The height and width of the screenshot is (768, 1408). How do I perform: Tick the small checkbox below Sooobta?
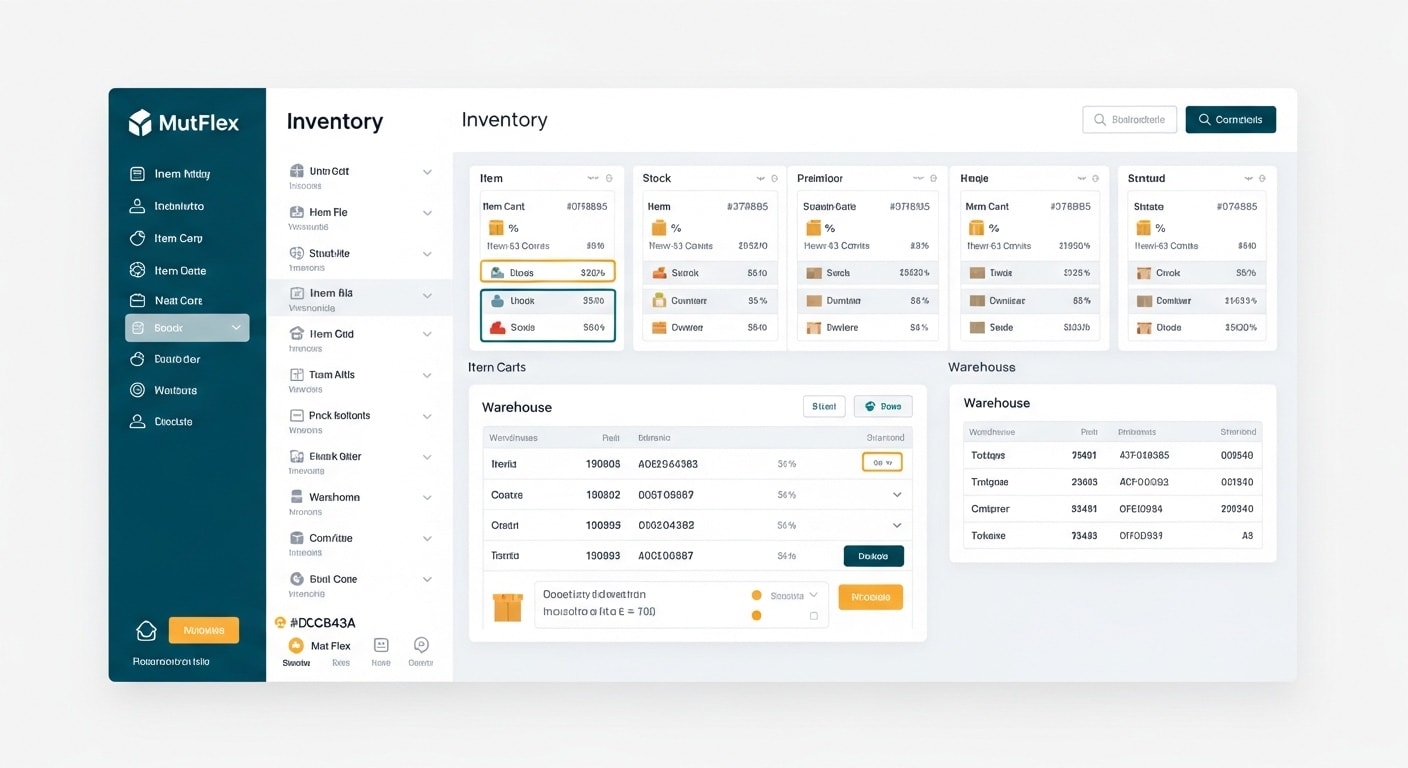click(x=814, y=616)
